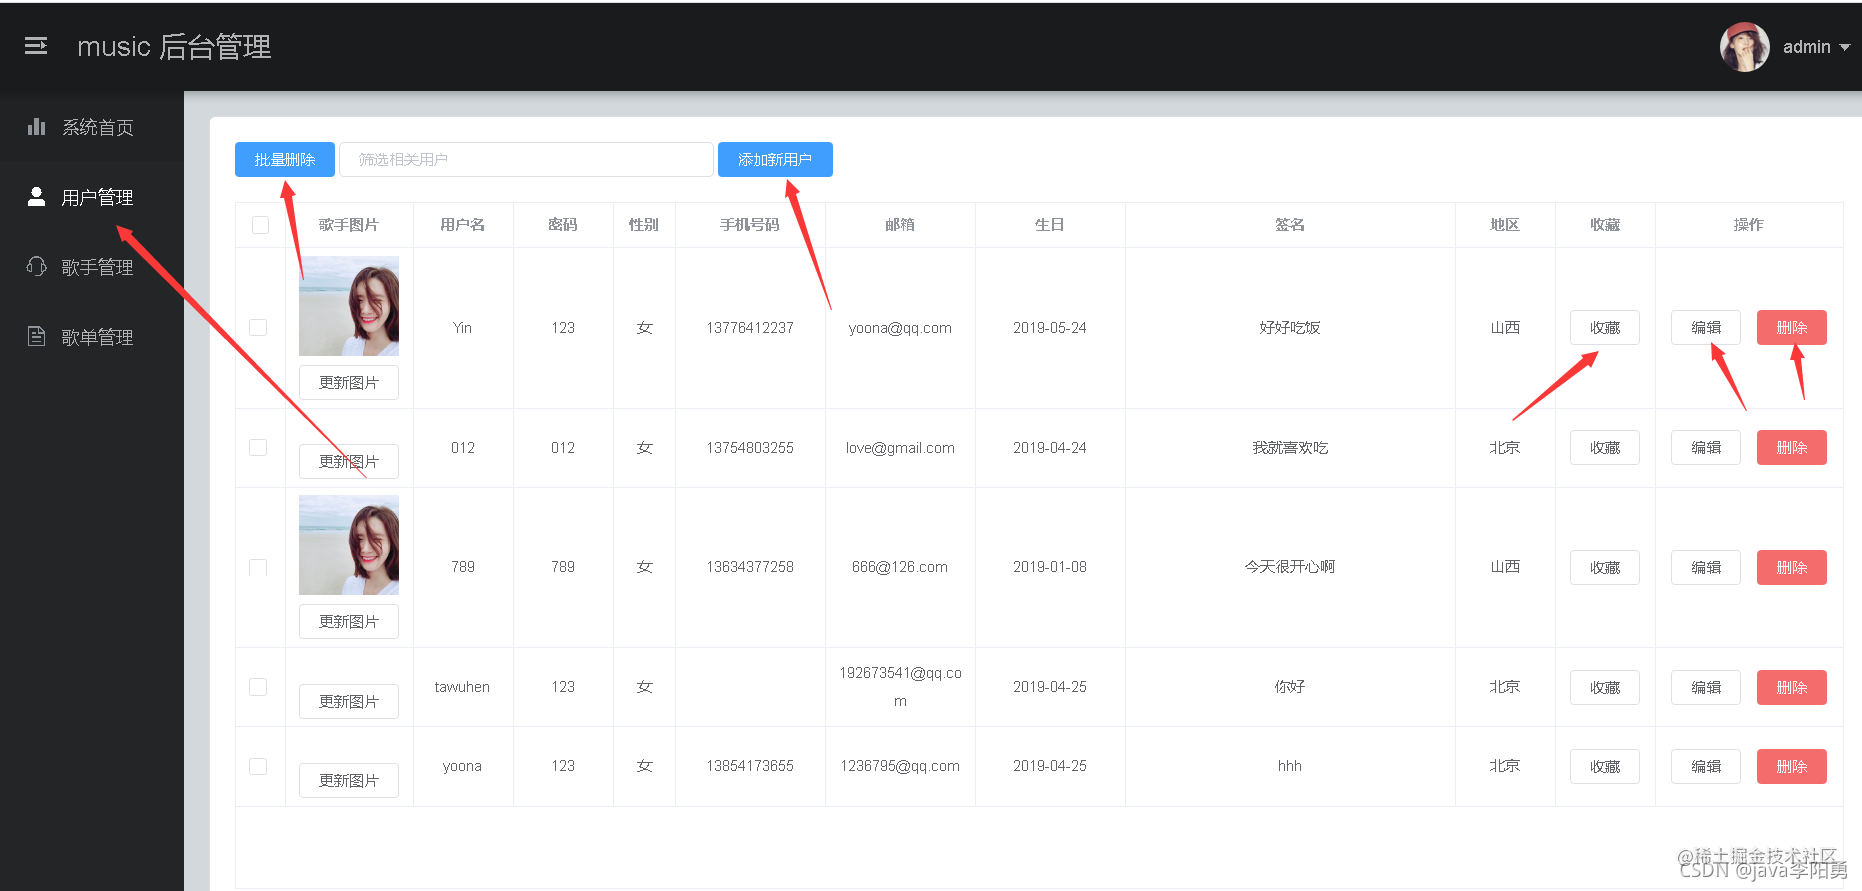This screenshot has height=891, width=1862.
Task: Click the 用户名 column header
Action: 463,225
